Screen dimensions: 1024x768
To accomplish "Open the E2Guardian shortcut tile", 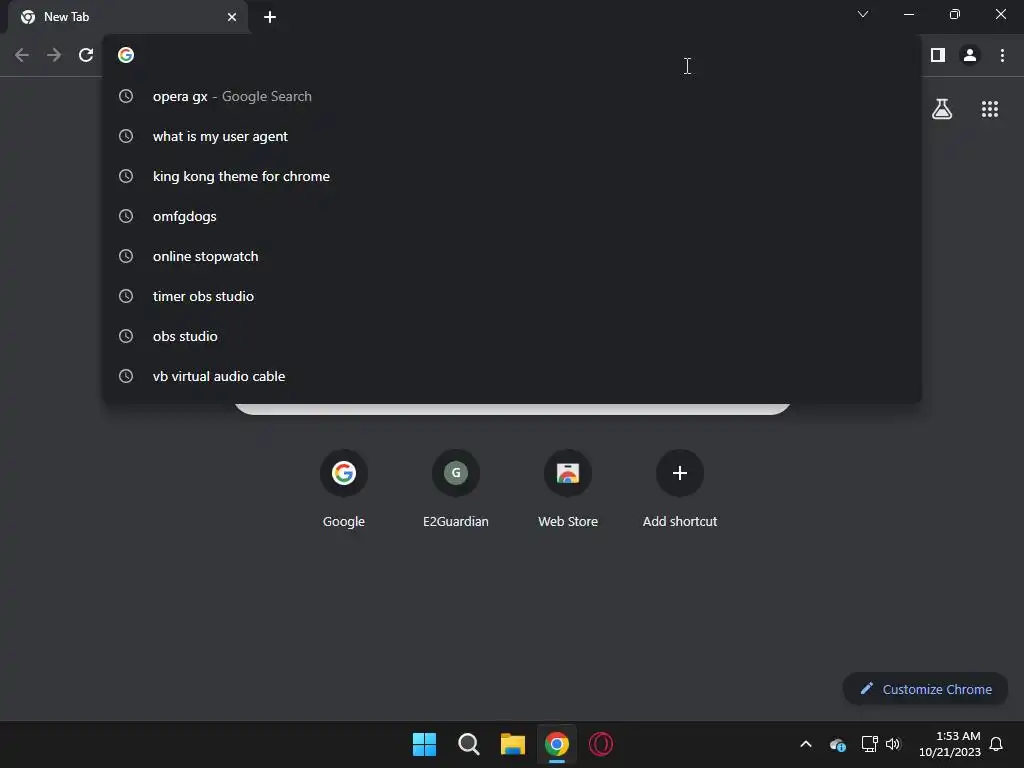I will click(456, 488).
